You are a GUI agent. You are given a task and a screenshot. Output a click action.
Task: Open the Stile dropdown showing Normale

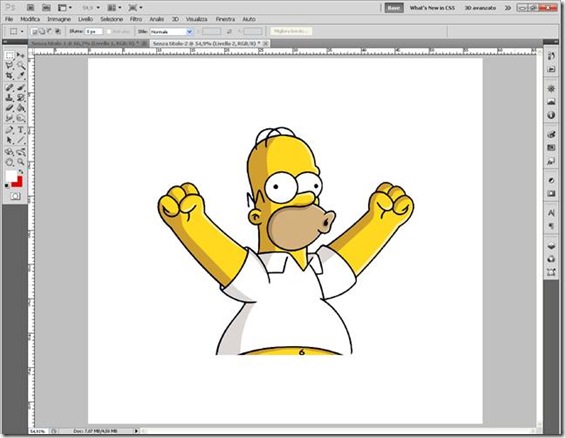172,32
